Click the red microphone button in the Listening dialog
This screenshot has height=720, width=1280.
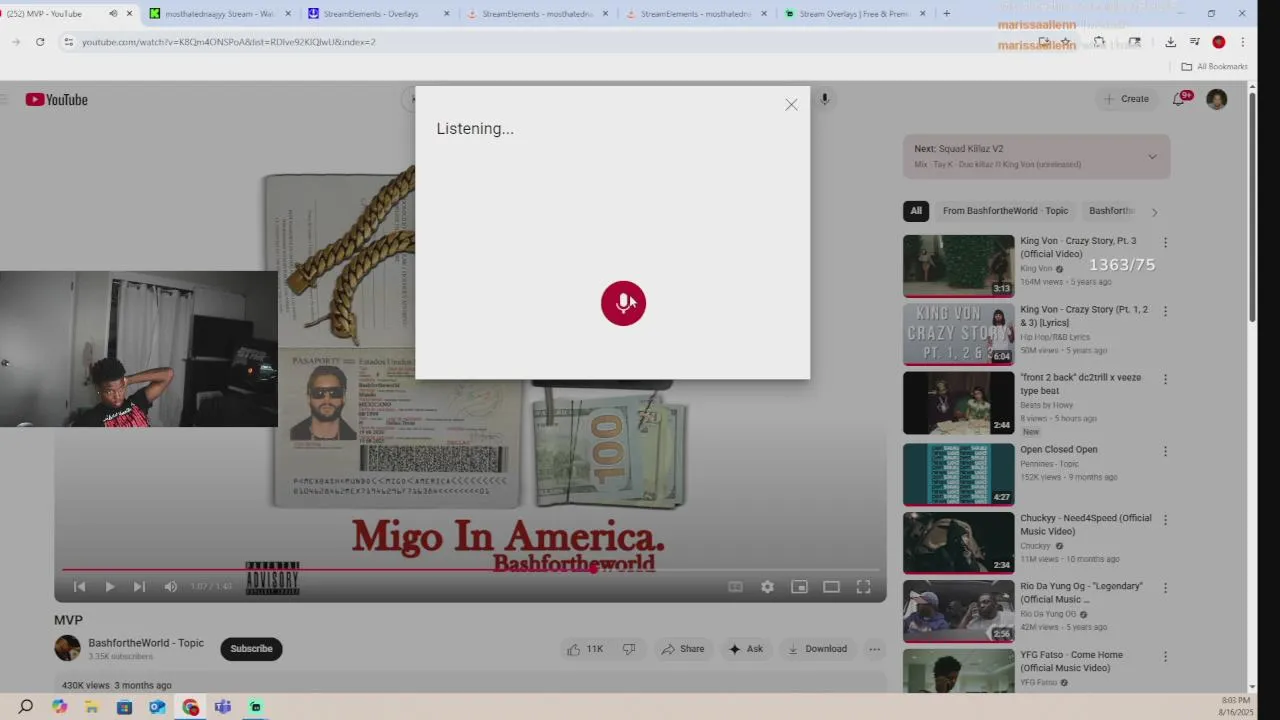[x=623, y=303]
